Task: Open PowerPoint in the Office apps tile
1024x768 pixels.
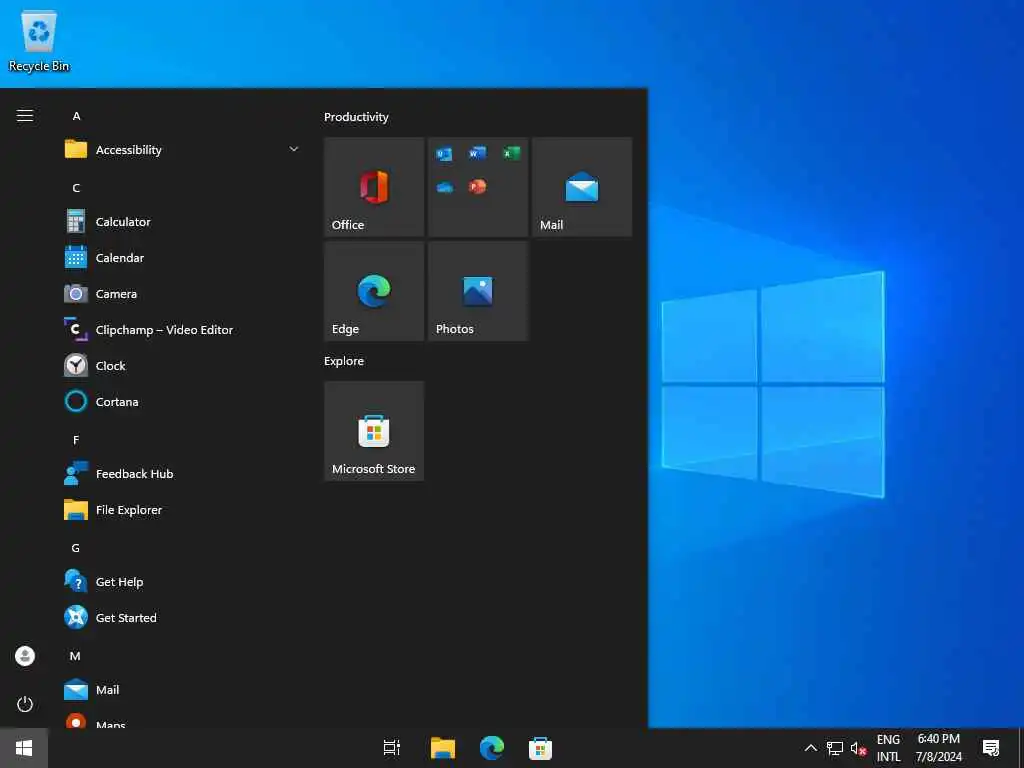Action: click(x=477, y=187)
